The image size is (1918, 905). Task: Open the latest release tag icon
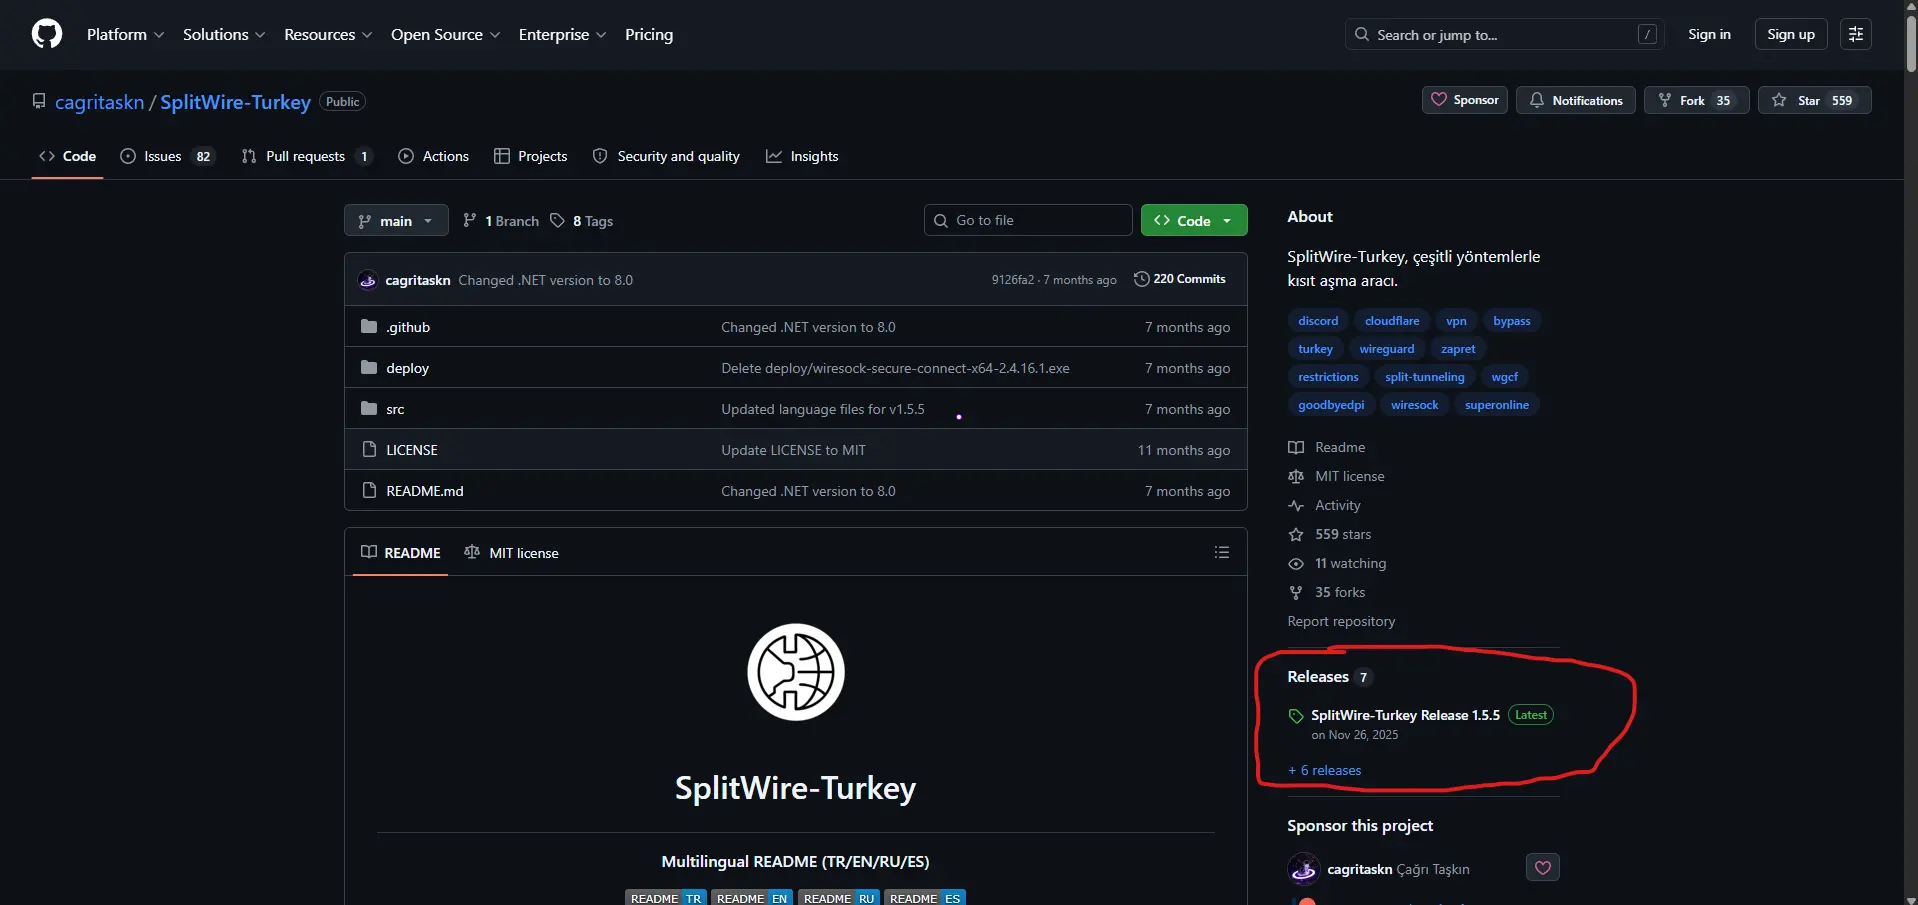[x=1296, y=716]
